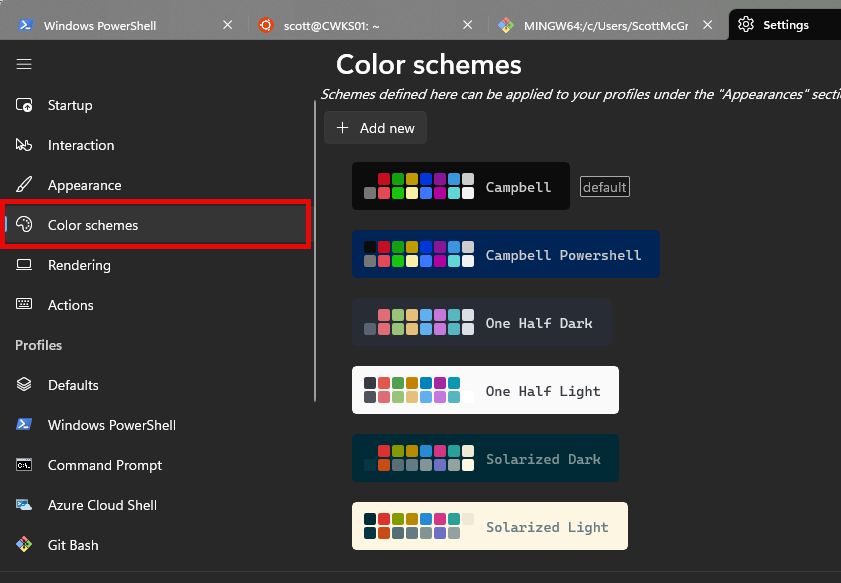The image size is (841, 583).
Task: Click the Settings gear tab icon
Action: point(746,24)
